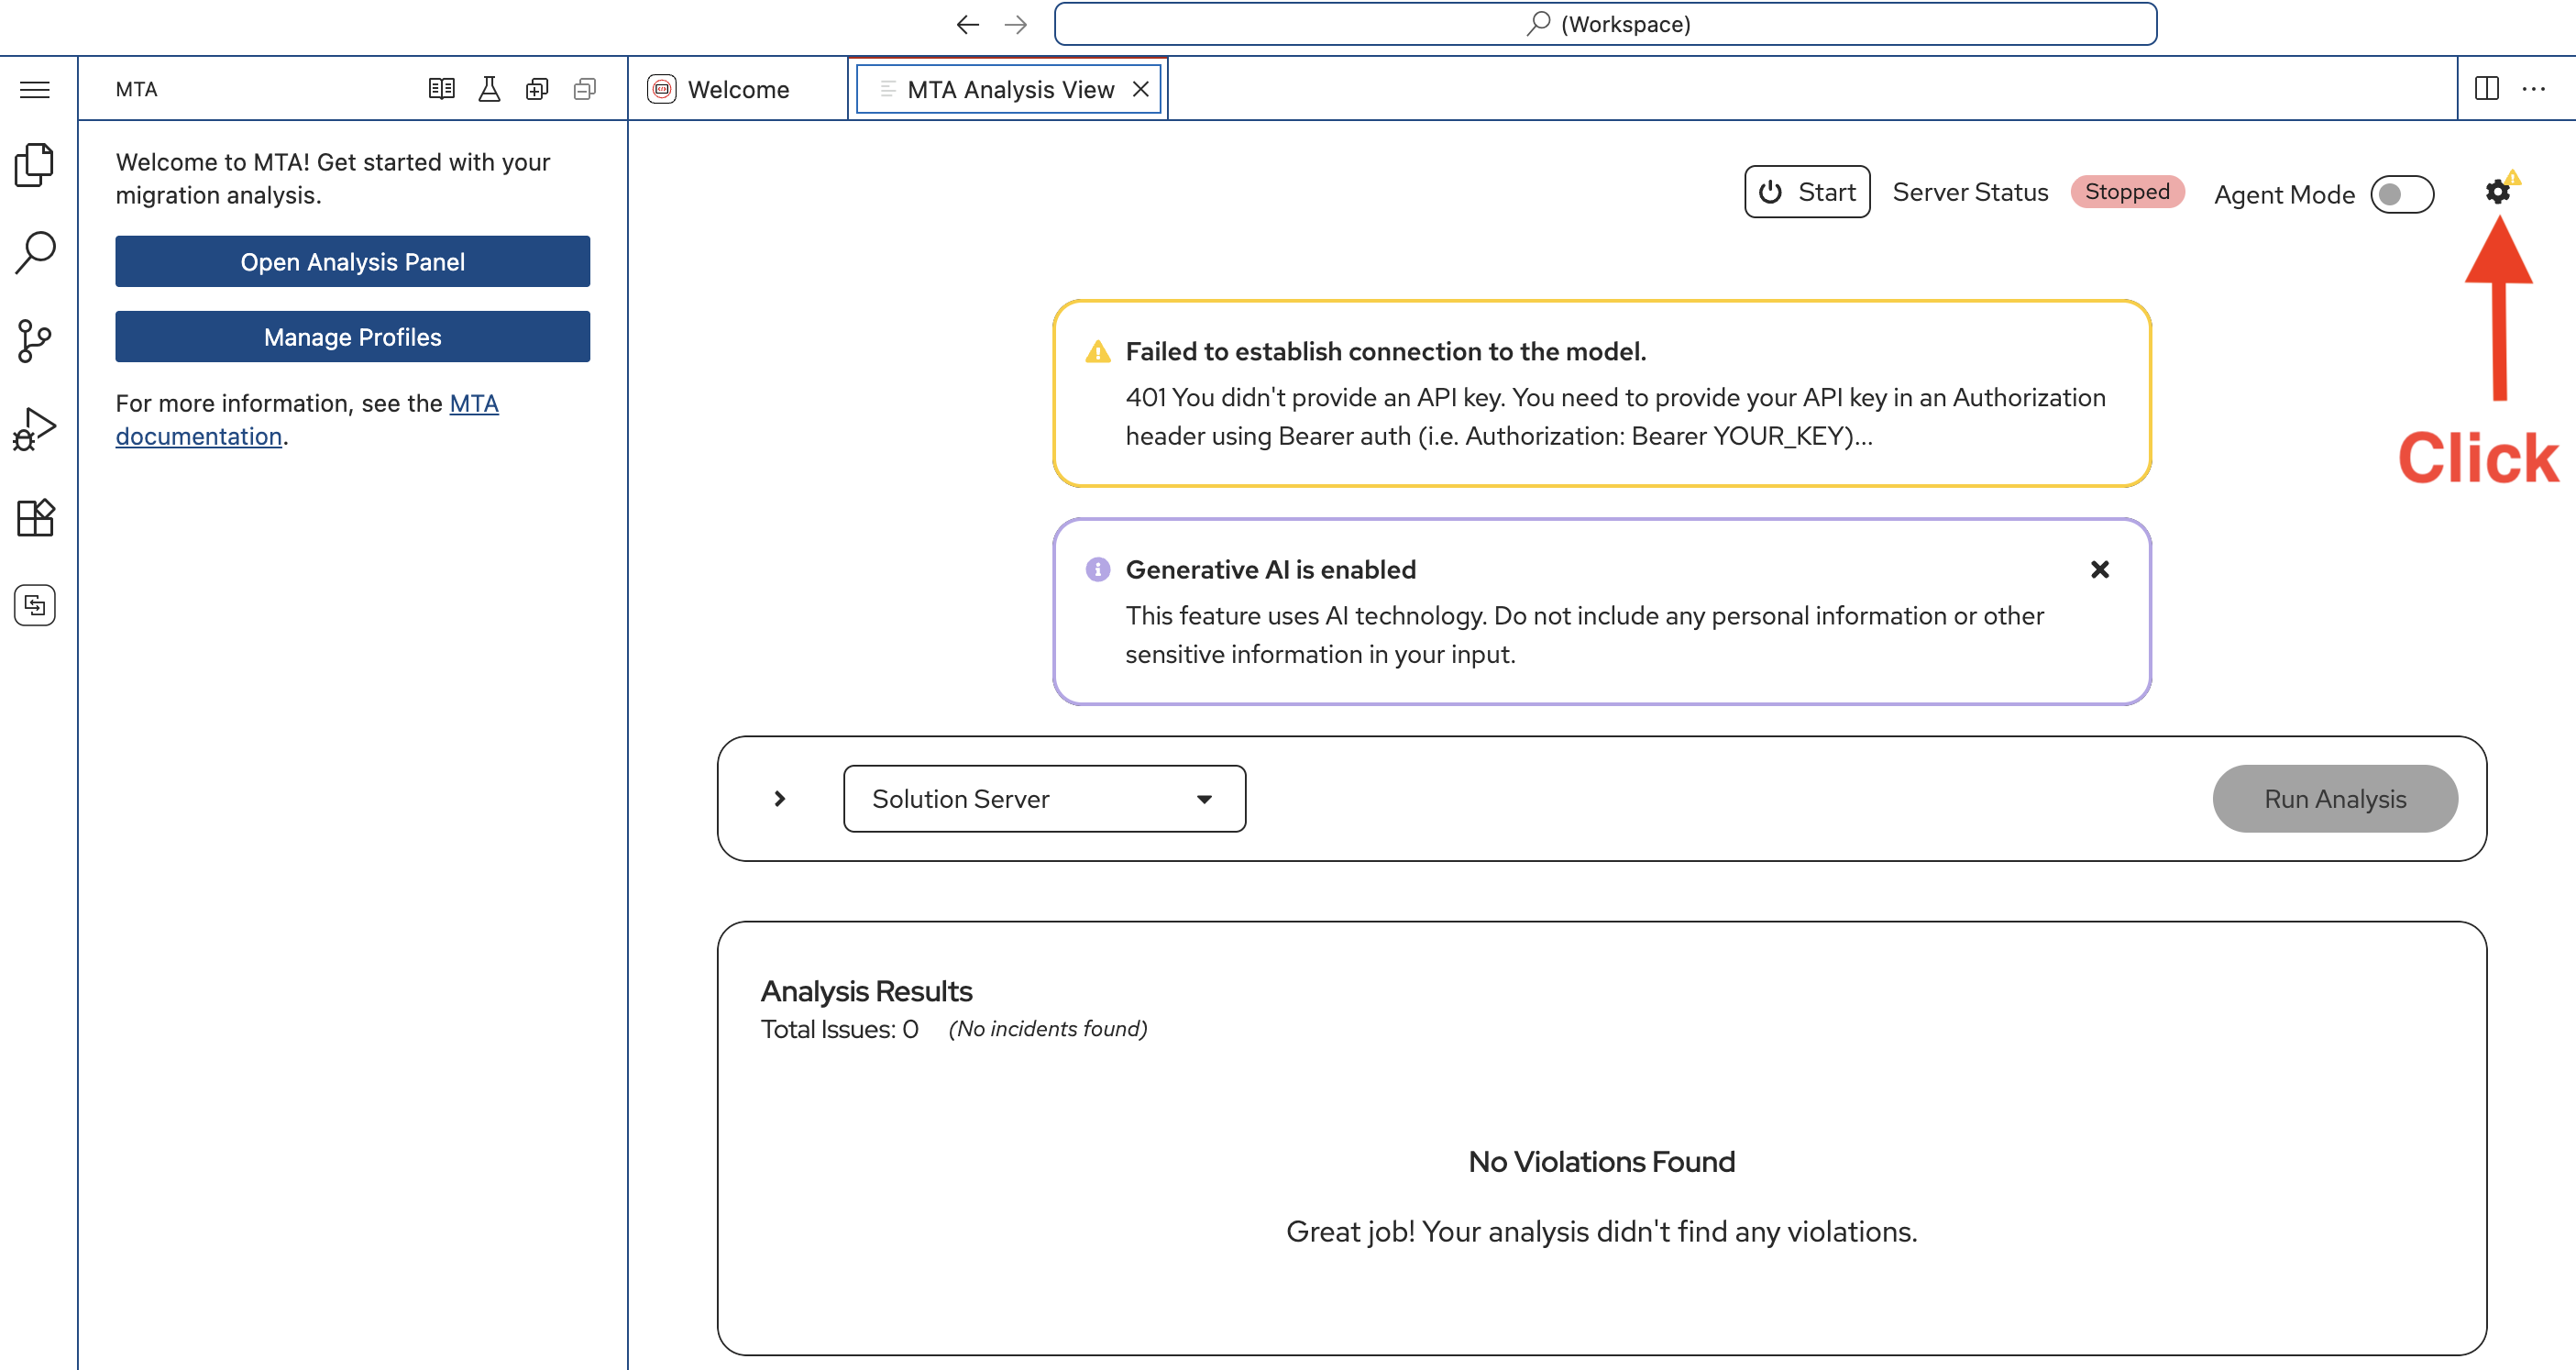Open Run and Debug icon

[35, 429]
